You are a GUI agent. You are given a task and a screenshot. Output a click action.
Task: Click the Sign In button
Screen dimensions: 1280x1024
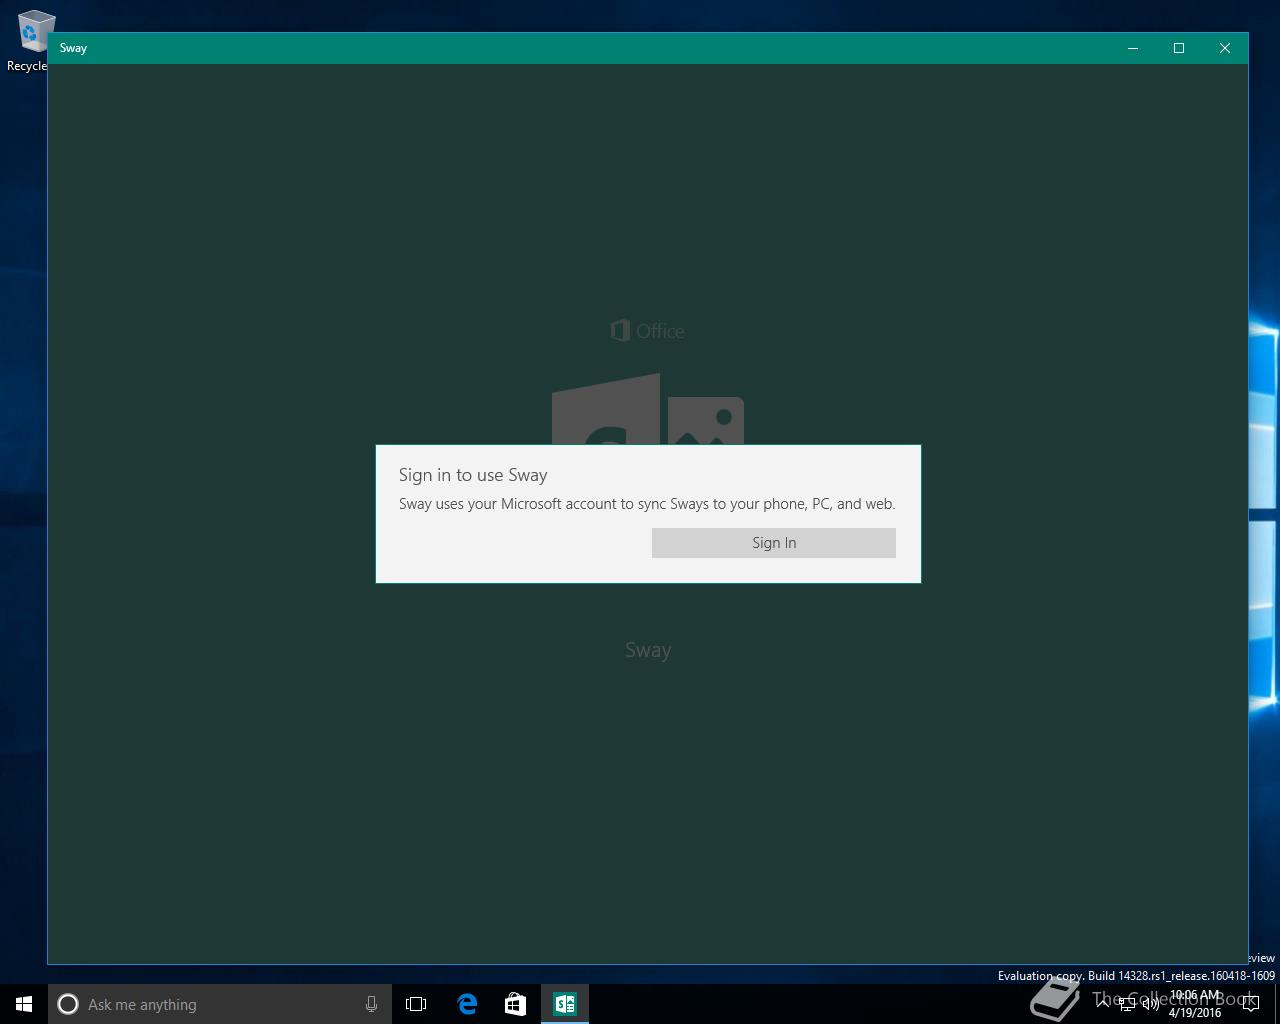pyautogui.click(x=773, y=543)
